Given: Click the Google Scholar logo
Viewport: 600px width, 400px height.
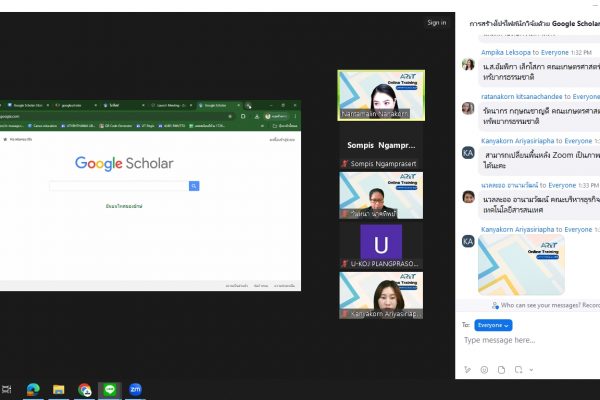Looking at the screenshot, I should coord(124,163).
